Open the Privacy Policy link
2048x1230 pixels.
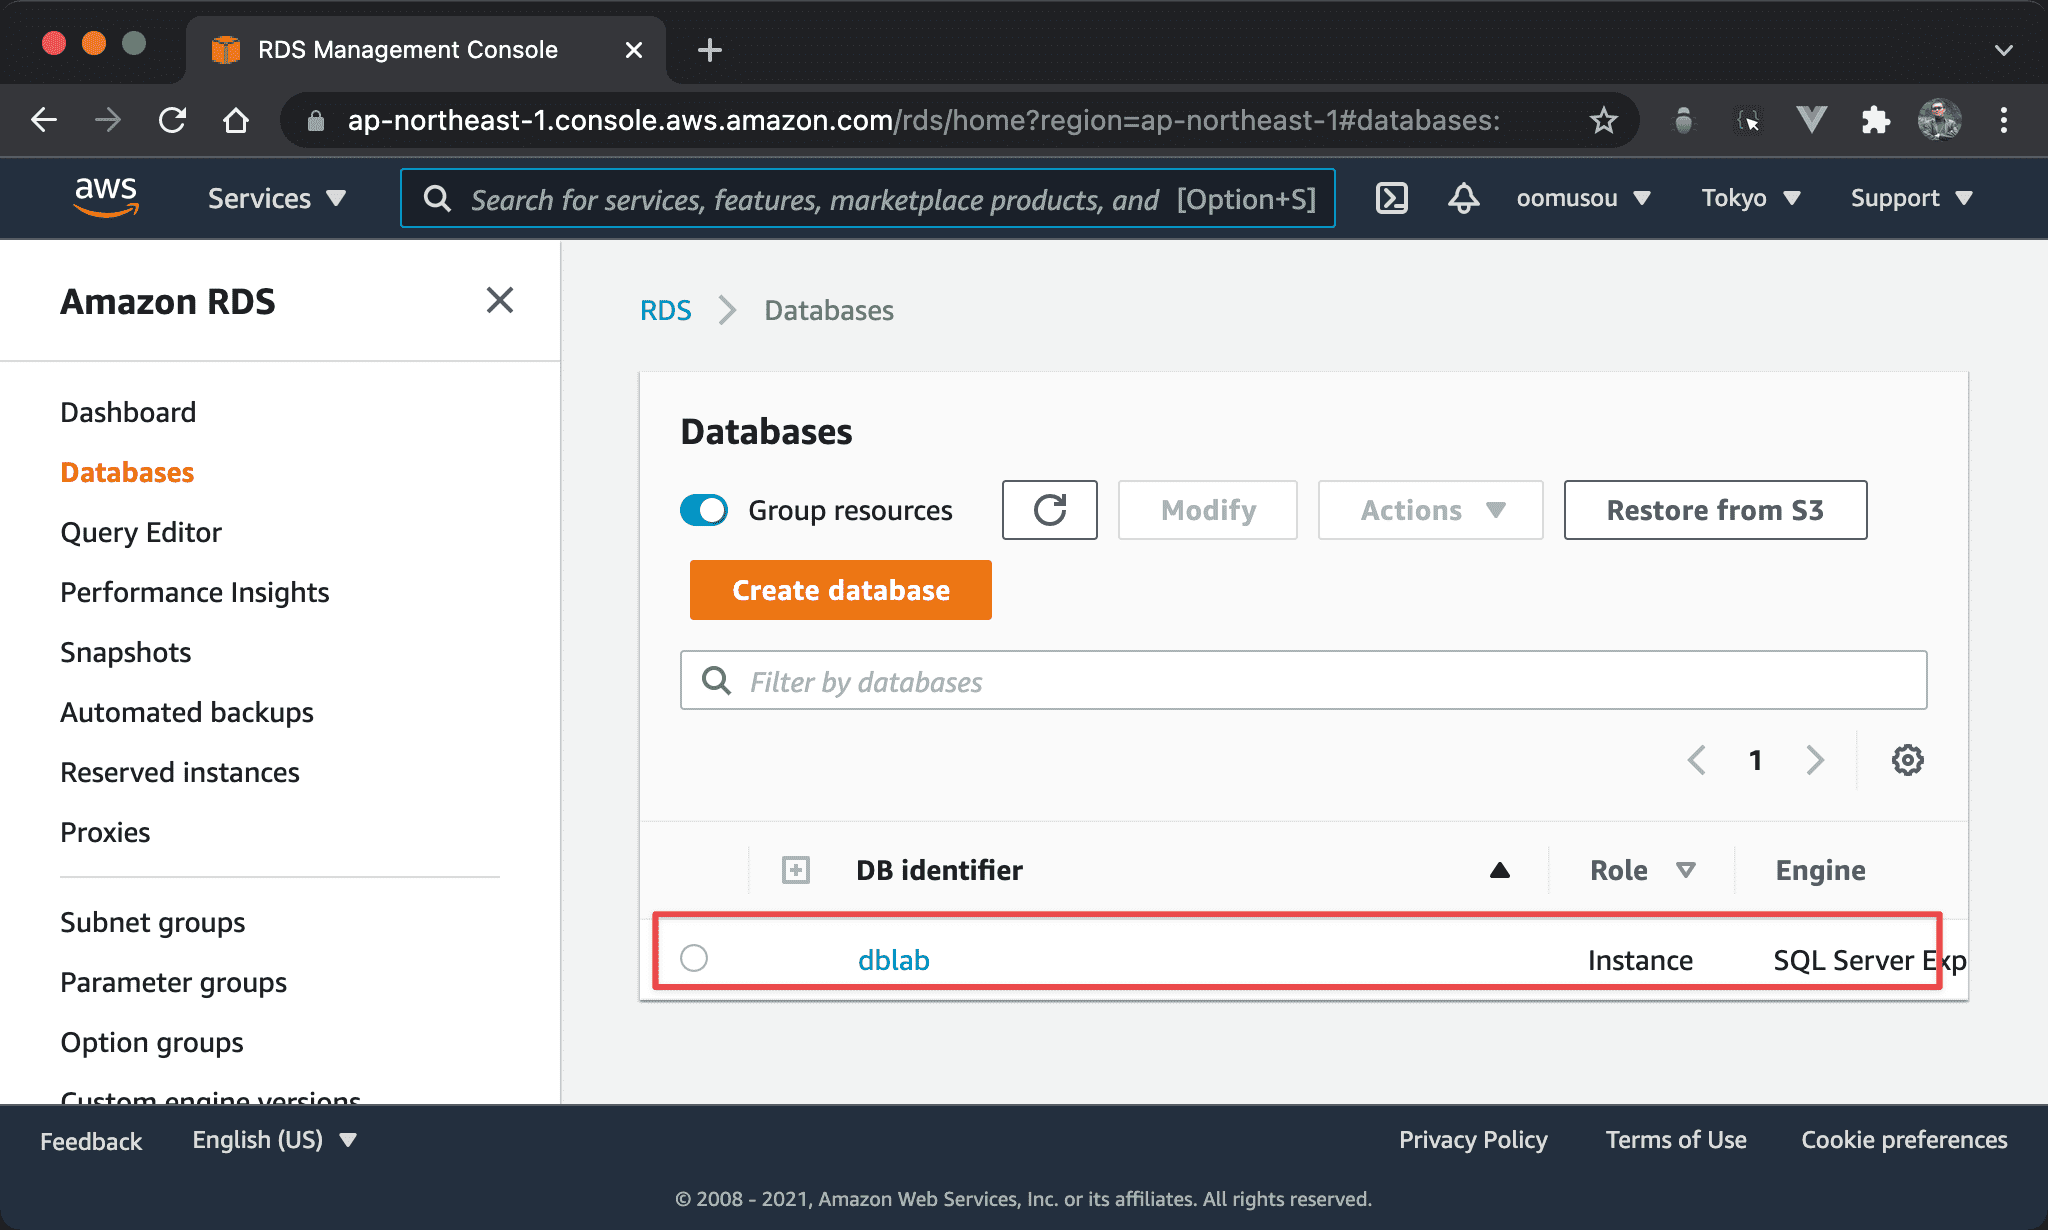pos(1473,1140)
